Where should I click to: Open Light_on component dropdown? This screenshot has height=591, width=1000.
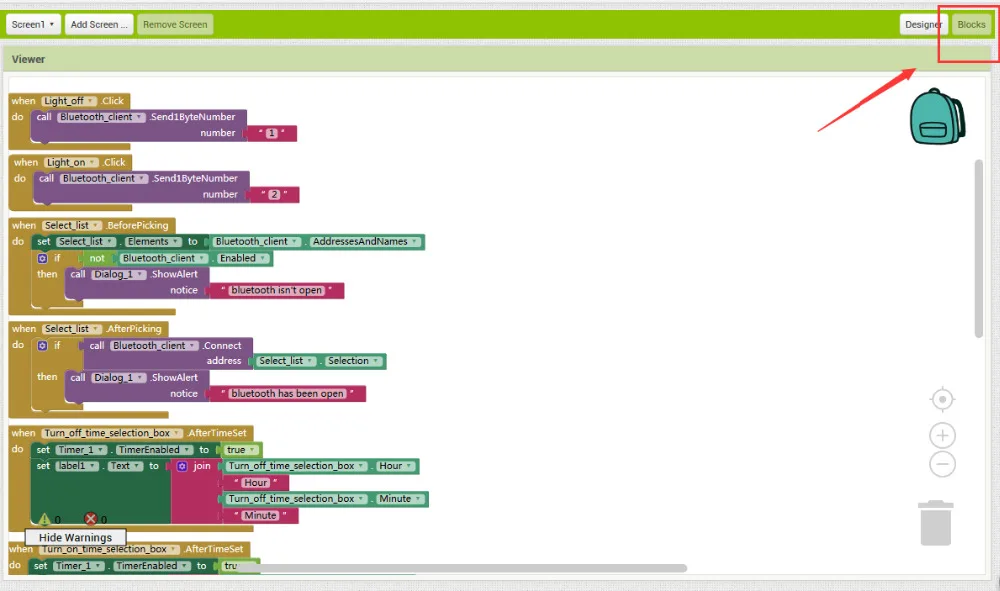click(71, 163)
